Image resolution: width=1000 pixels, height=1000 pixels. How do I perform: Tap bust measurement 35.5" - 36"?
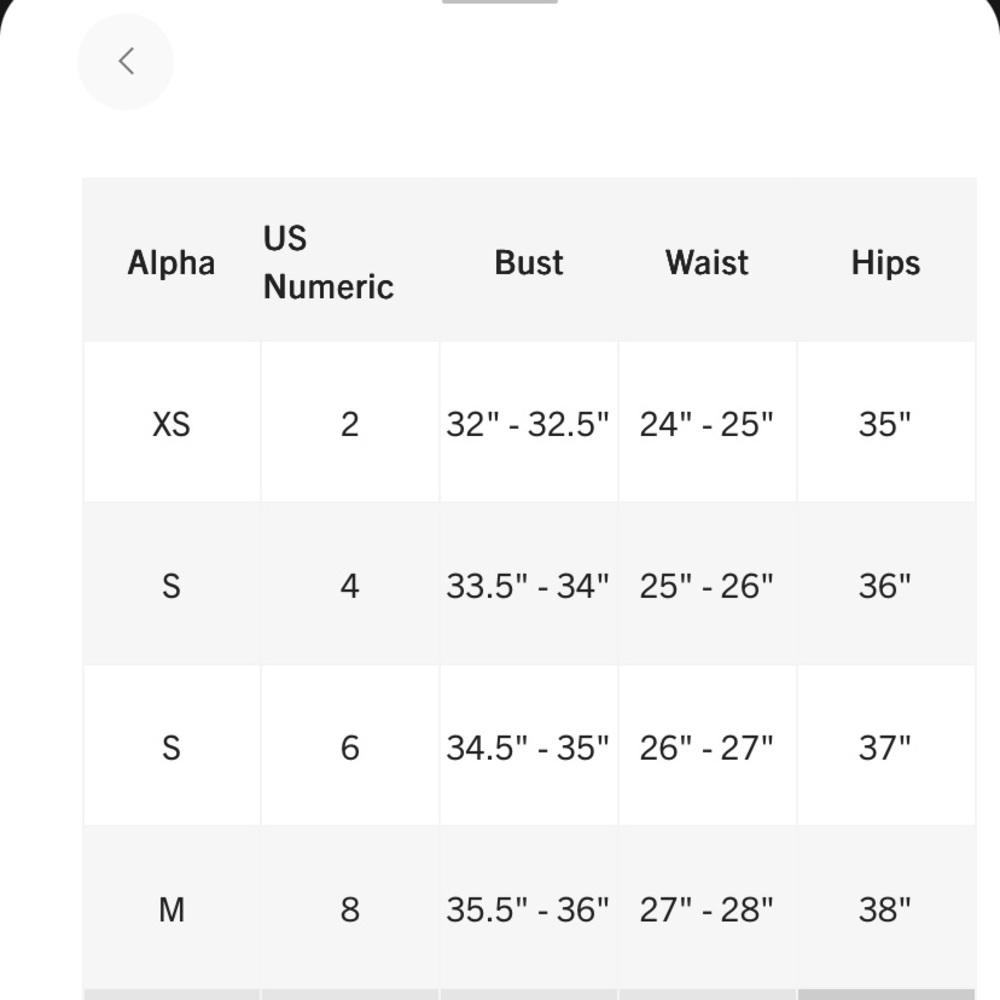528,909
